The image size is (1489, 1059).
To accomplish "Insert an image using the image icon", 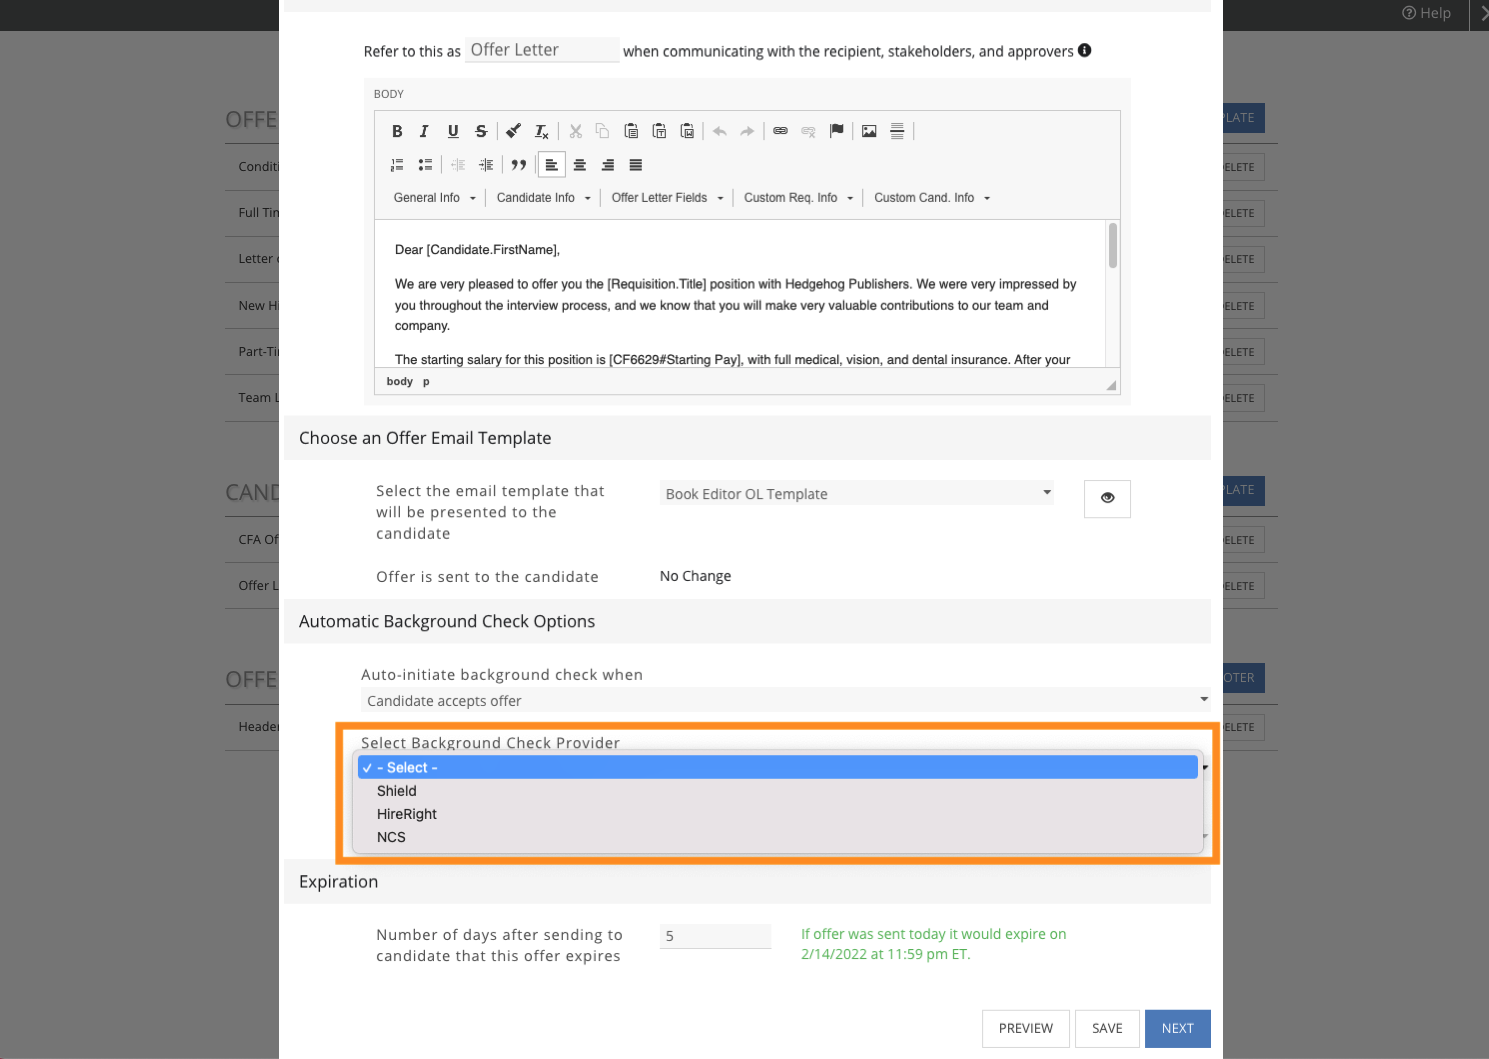I will tap(869, 131).
